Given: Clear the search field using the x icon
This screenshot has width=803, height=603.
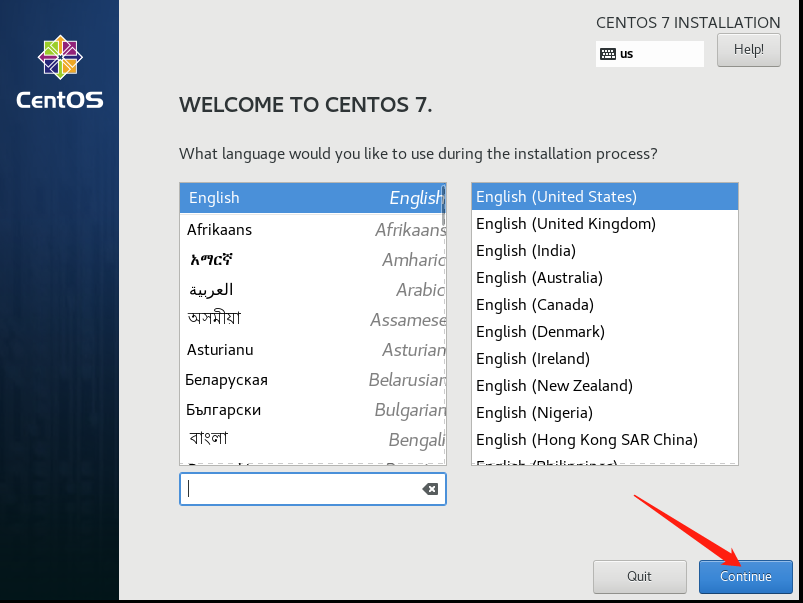Looking at the screenshot, I should (x=429, y=488).
